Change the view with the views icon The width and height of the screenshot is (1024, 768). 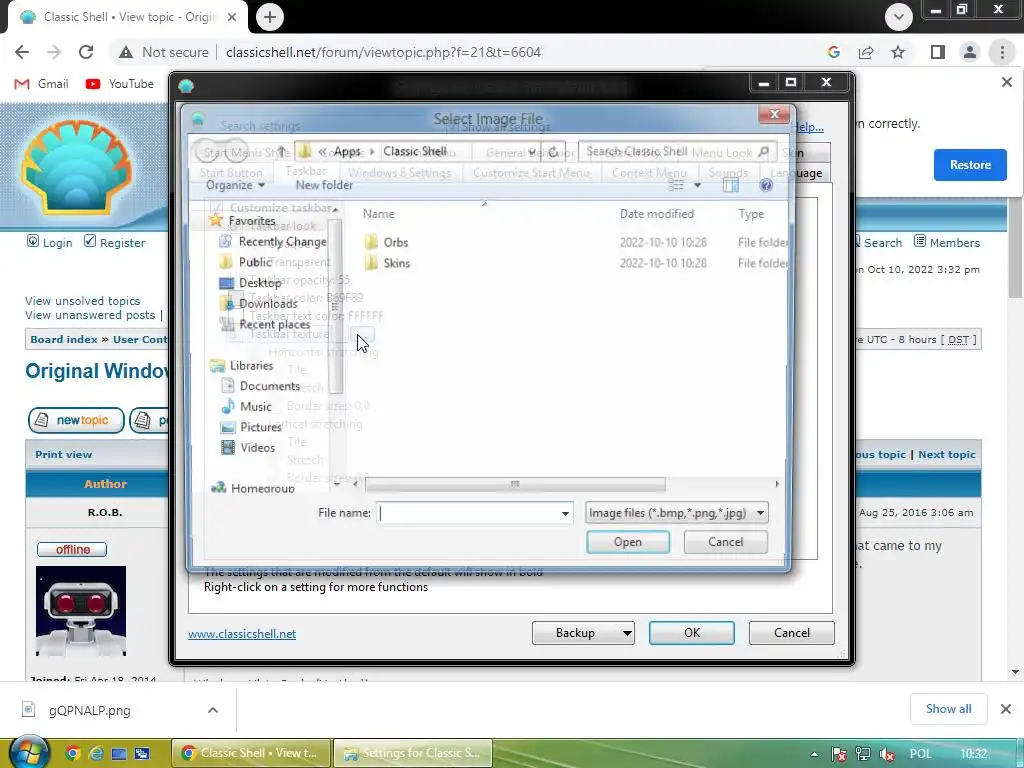677,185
